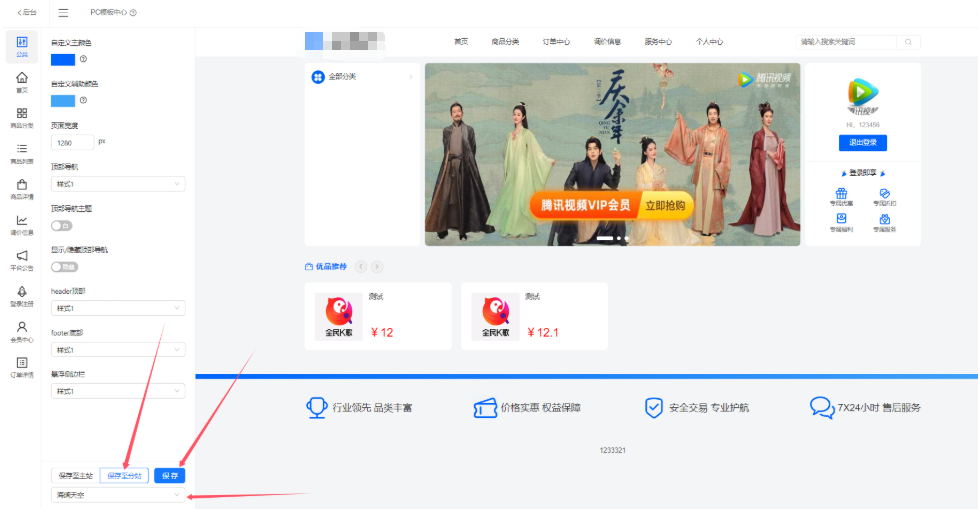Click the 页面宽度 input field
This screenshot has width=978, height=509.
72,143
